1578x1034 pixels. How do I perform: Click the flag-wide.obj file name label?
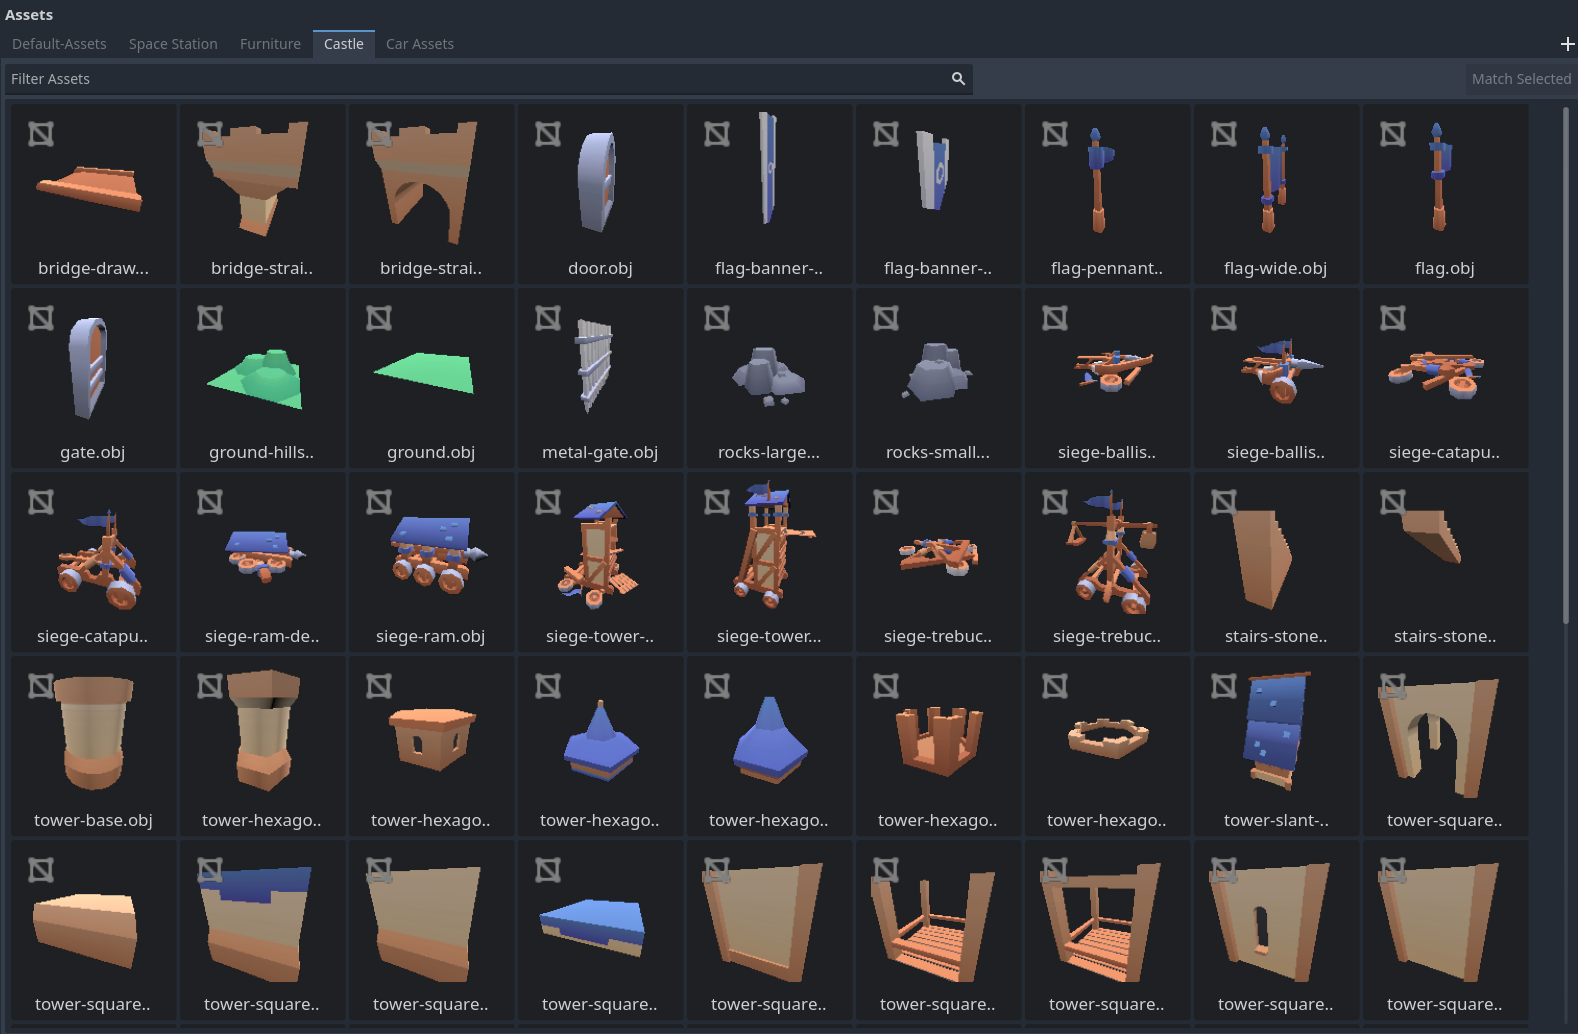coord(1276,268)
